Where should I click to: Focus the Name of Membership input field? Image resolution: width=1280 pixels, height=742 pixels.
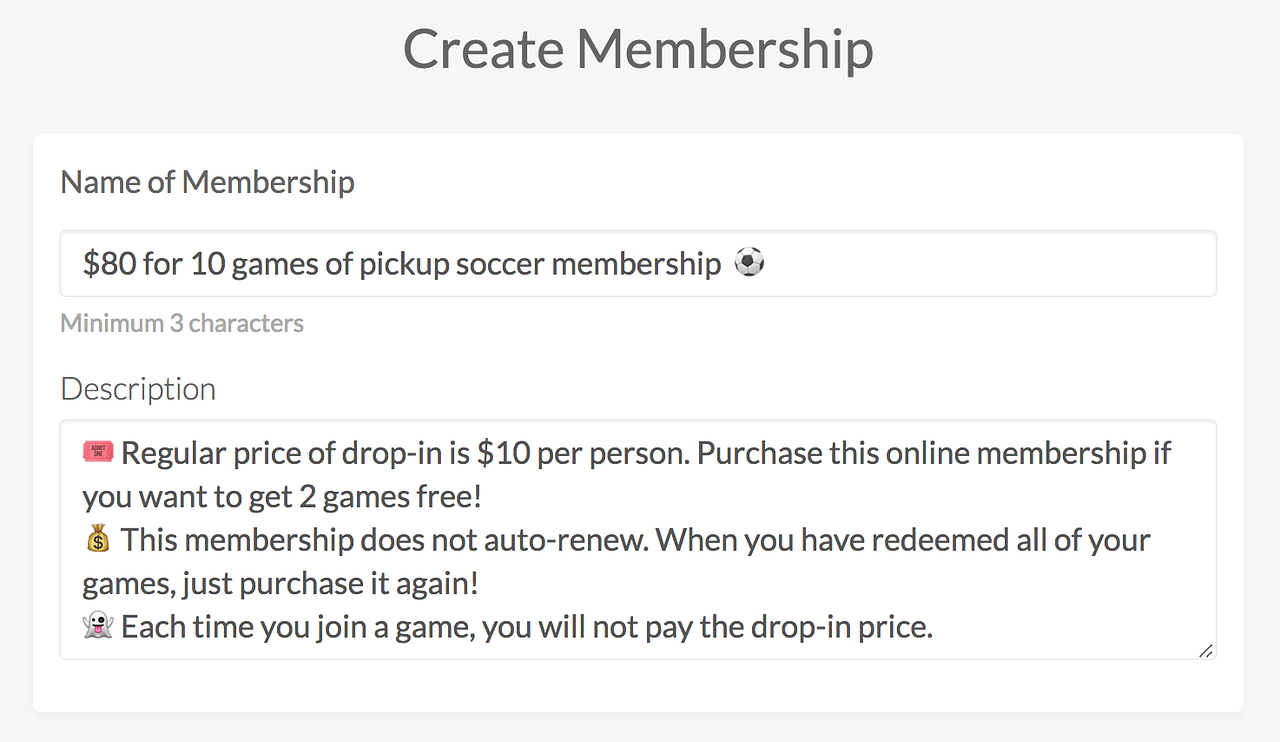980,264
